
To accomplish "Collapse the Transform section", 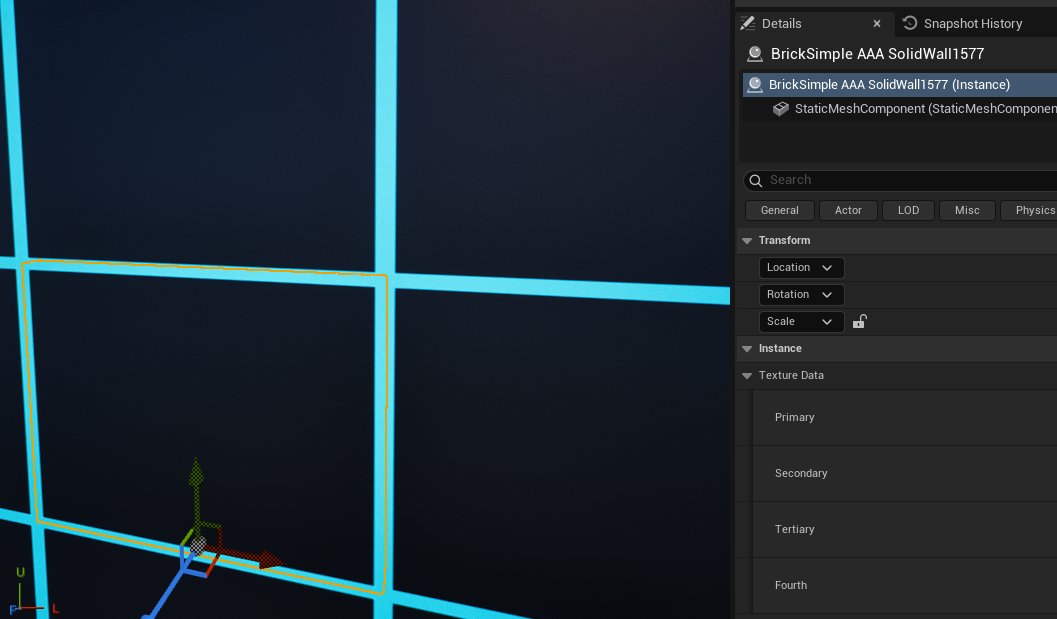I will 747,241.
